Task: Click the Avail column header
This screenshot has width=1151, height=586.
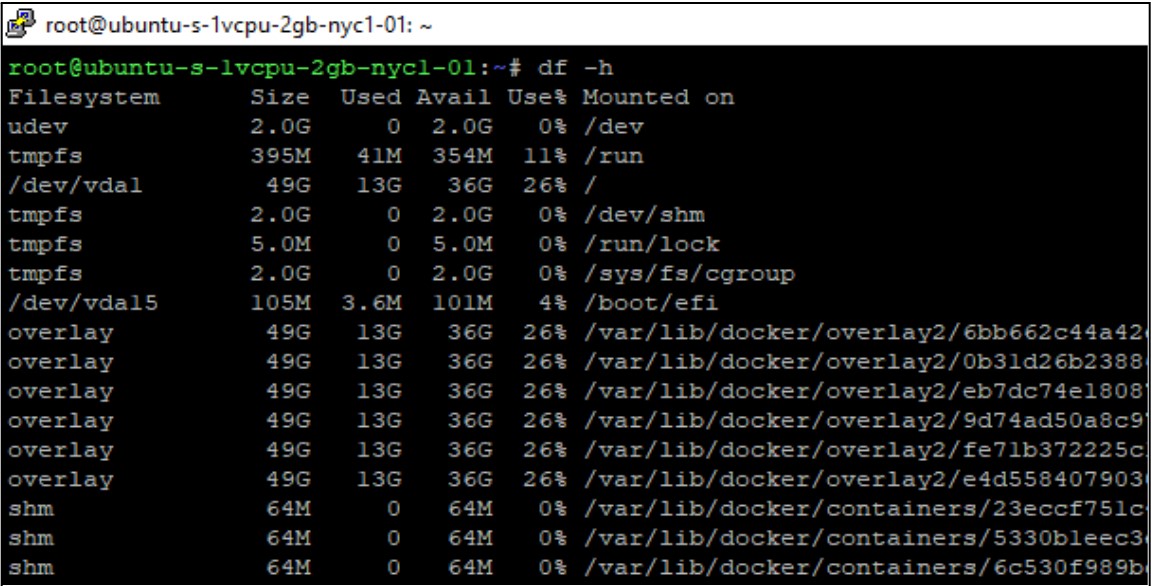Action: click(x=455, y=97)
